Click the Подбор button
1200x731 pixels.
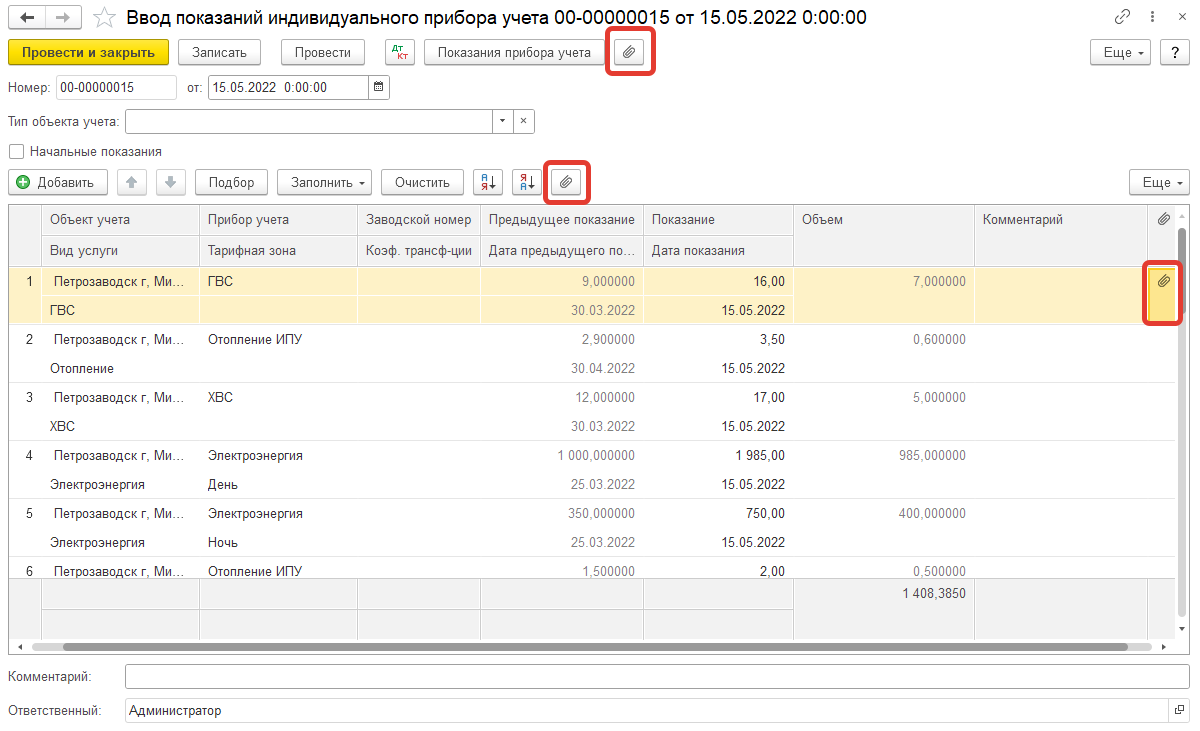(x=231, y=182)
